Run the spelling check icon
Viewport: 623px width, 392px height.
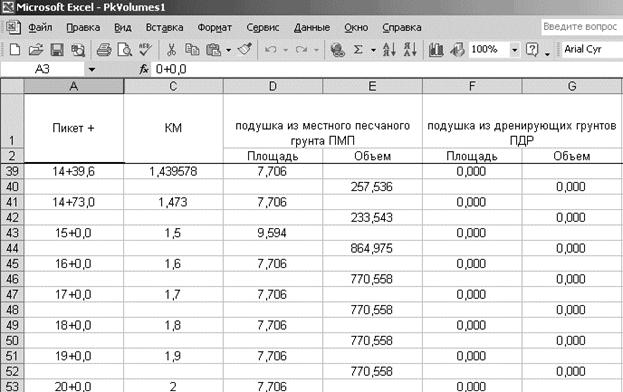[x=145, y=50]
